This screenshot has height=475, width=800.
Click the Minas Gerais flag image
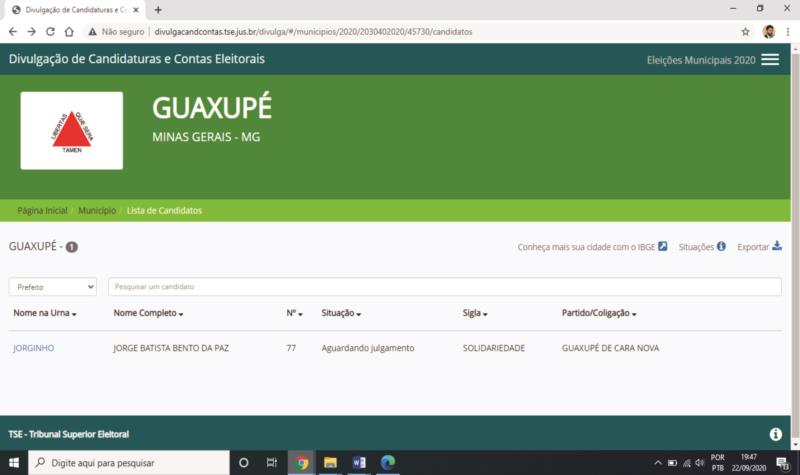(71, 131)
